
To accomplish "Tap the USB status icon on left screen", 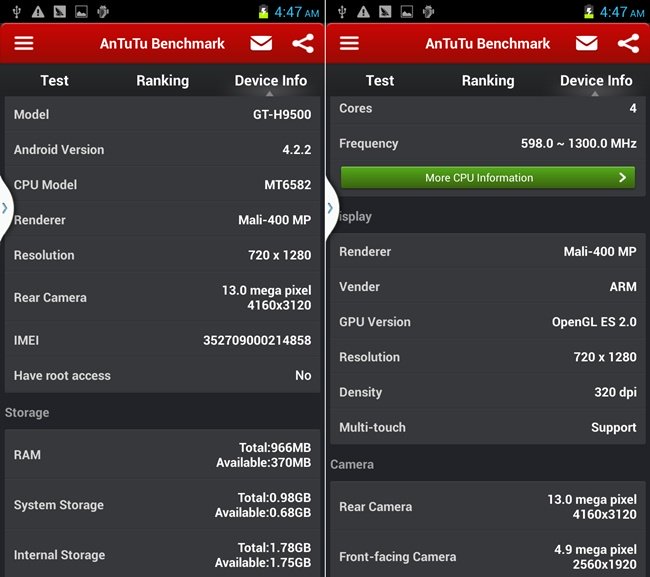I will coord(14,12).
